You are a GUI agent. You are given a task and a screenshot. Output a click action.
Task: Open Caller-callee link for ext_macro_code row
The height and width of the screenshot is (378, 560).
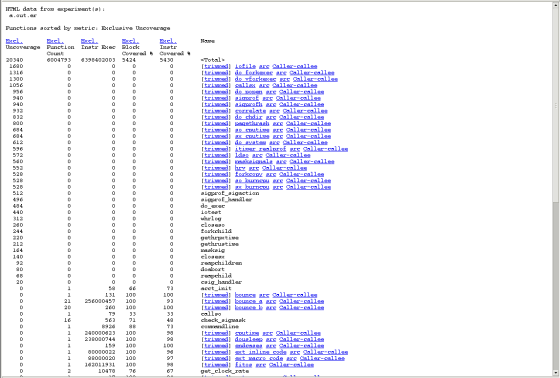coord(322,358)
